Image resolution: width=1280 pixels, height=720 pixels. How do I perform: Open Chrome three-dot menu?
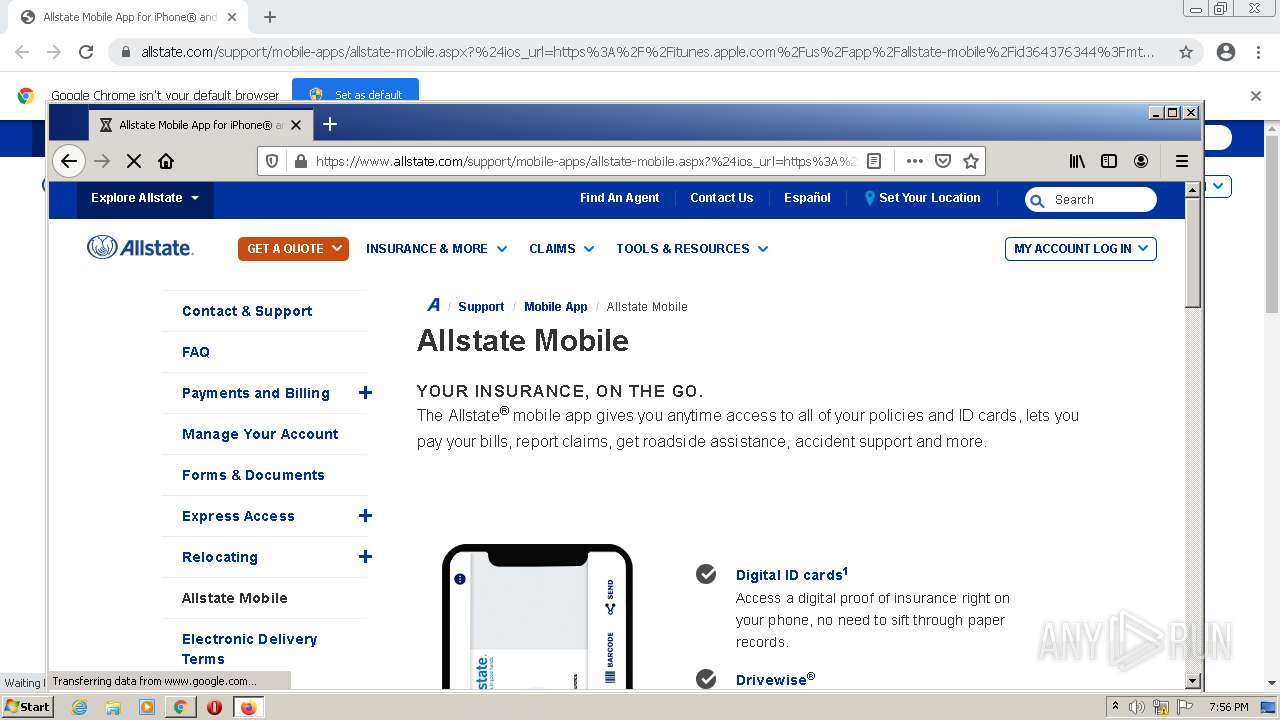click(1258, 52)
